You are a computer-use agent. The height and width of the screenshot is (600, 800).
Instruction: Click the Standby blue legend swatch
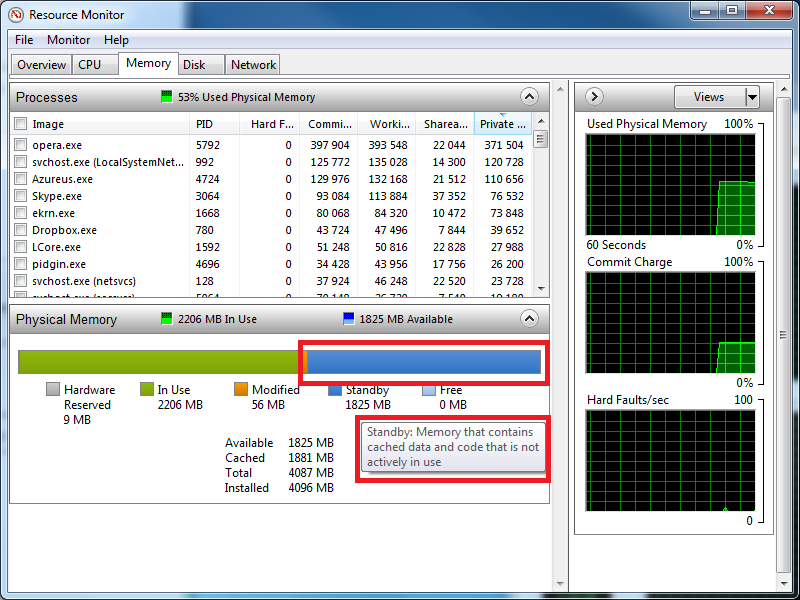(x=335, y=389)
